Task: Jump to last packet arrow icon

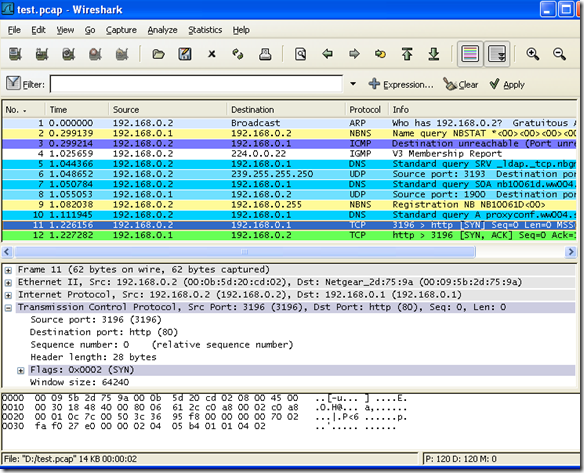Action: click(434, 54)
